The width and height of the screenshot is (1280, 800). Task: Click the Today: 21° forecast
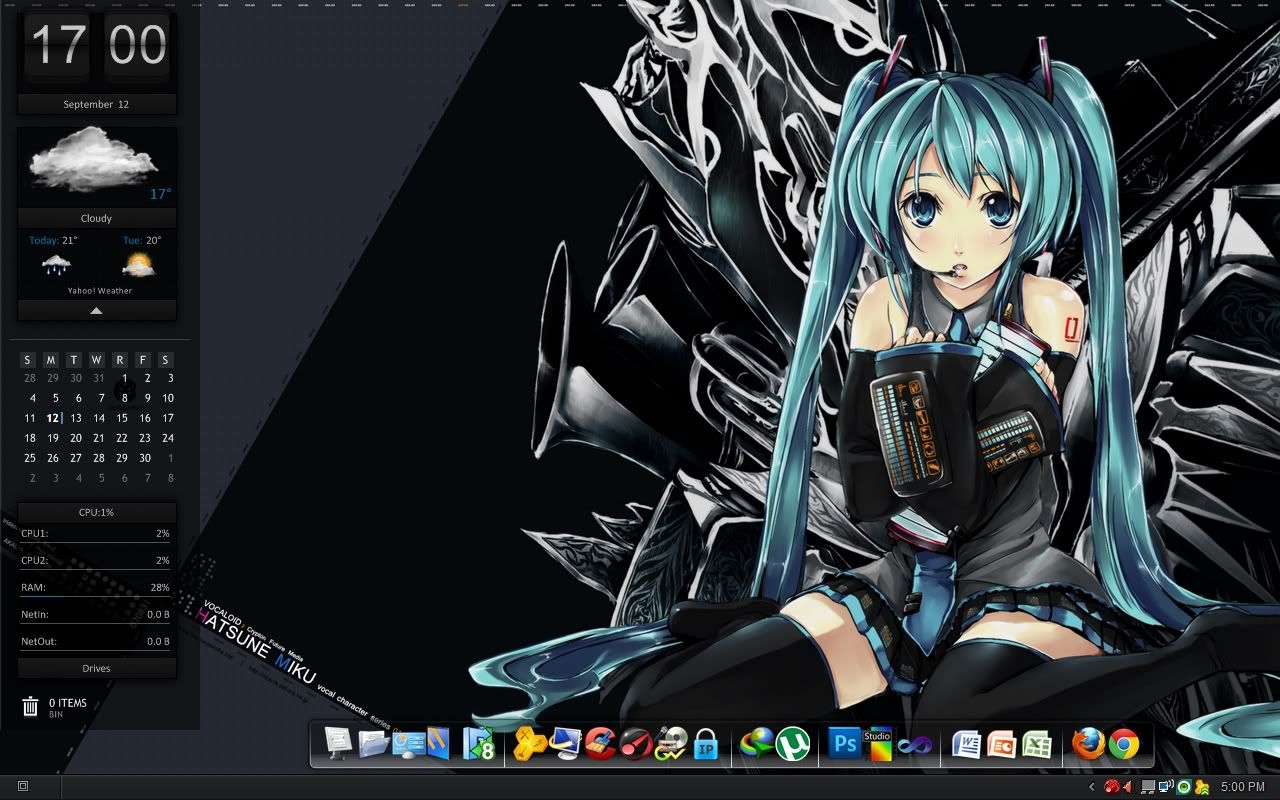(53, 240)
